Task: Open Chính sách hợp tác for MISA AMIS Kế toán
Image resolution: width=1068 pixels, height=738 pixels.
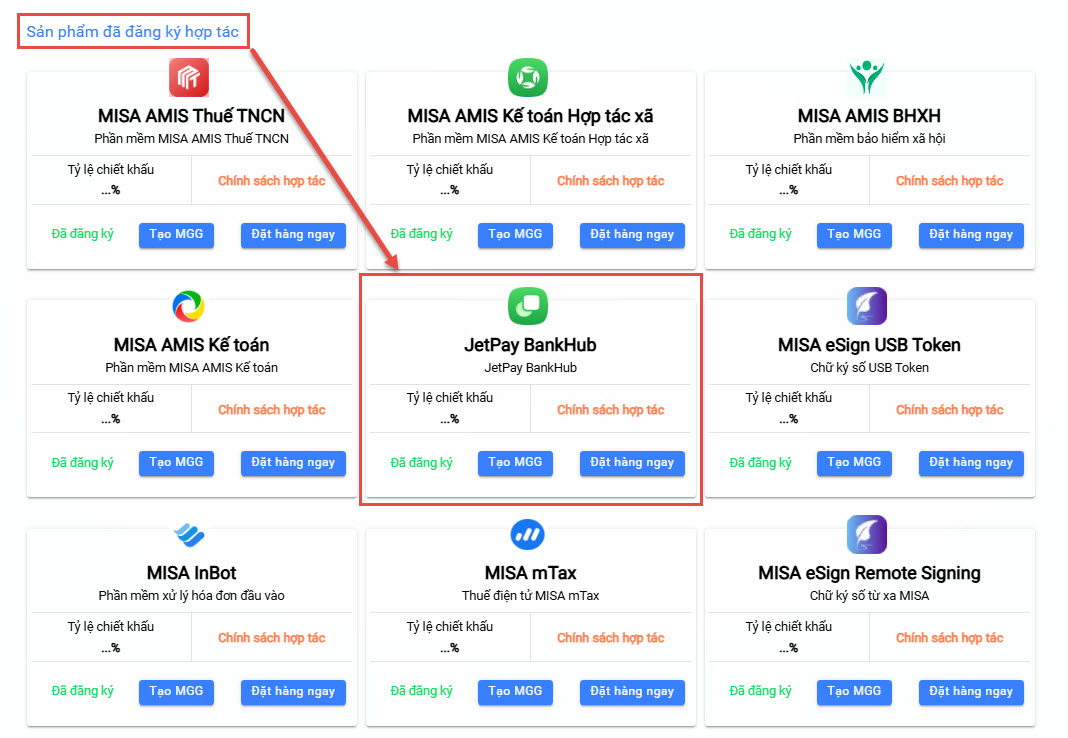Action: [272, 410]
